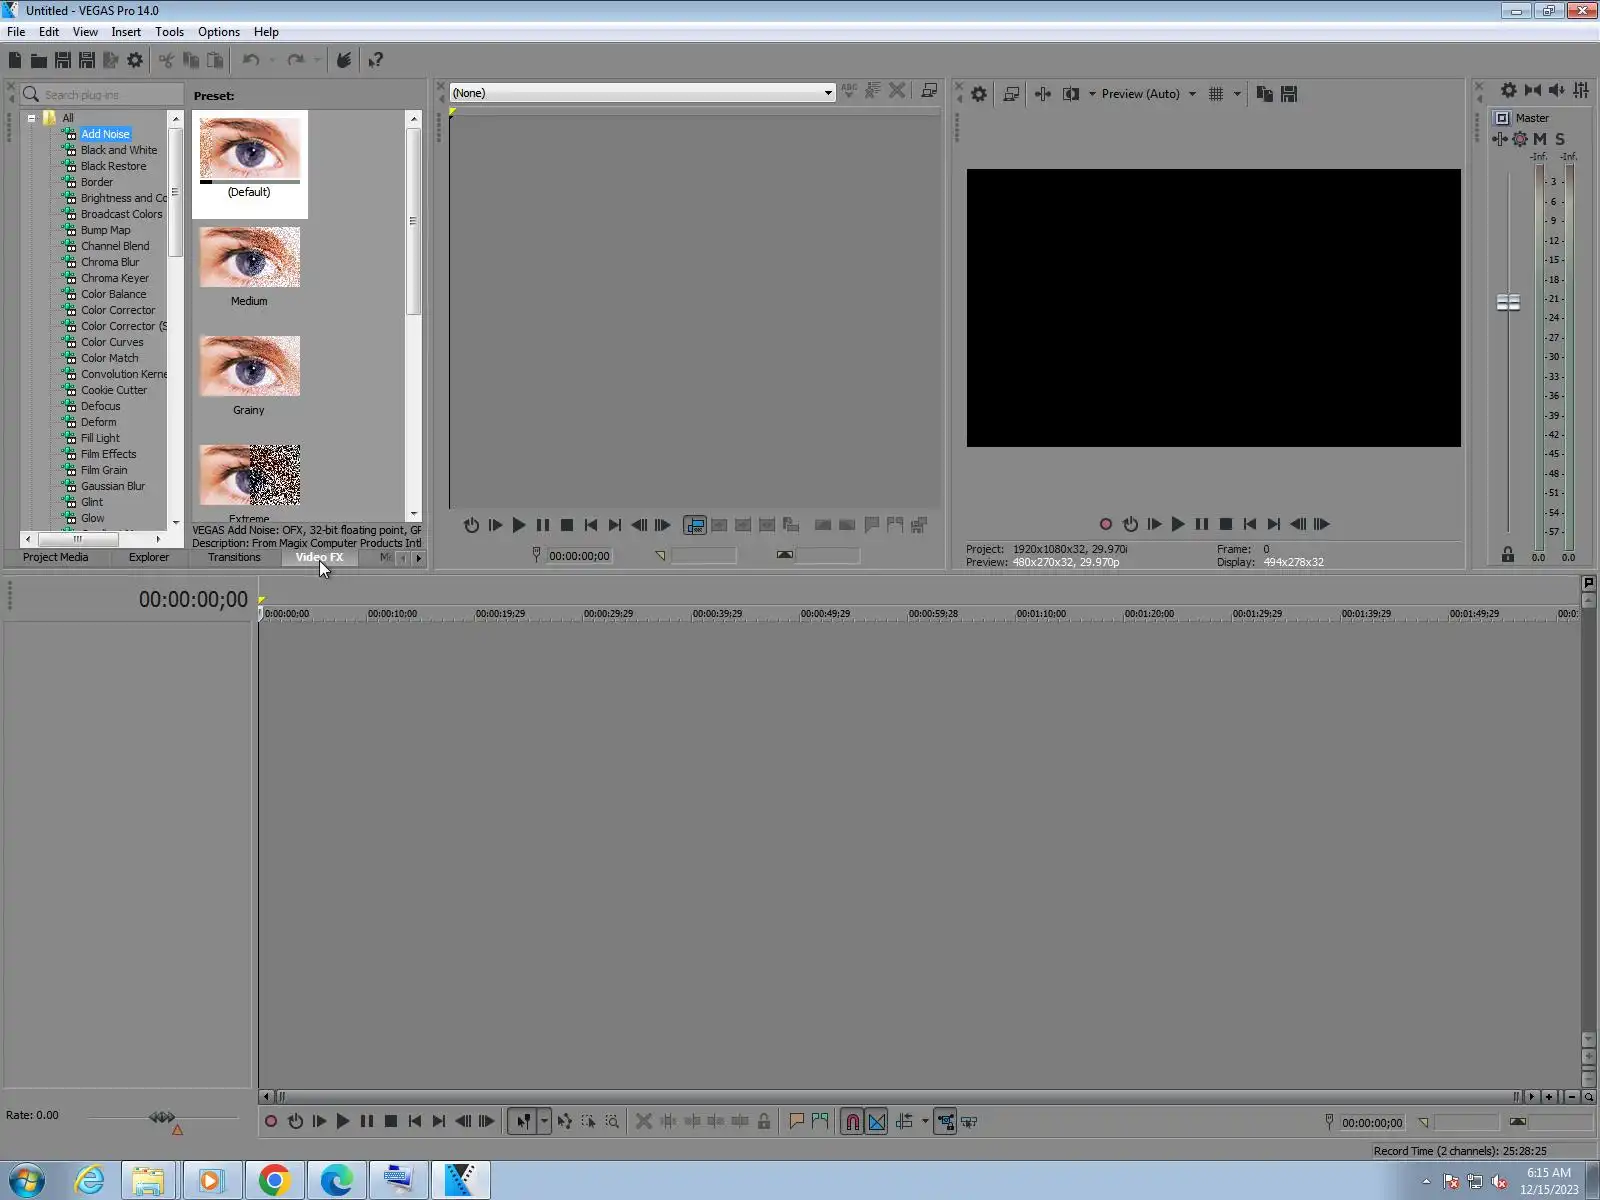Select the Zoom Edit tool
The width and height of the screenshot is (1600, 1200).
click(612, 1122)
